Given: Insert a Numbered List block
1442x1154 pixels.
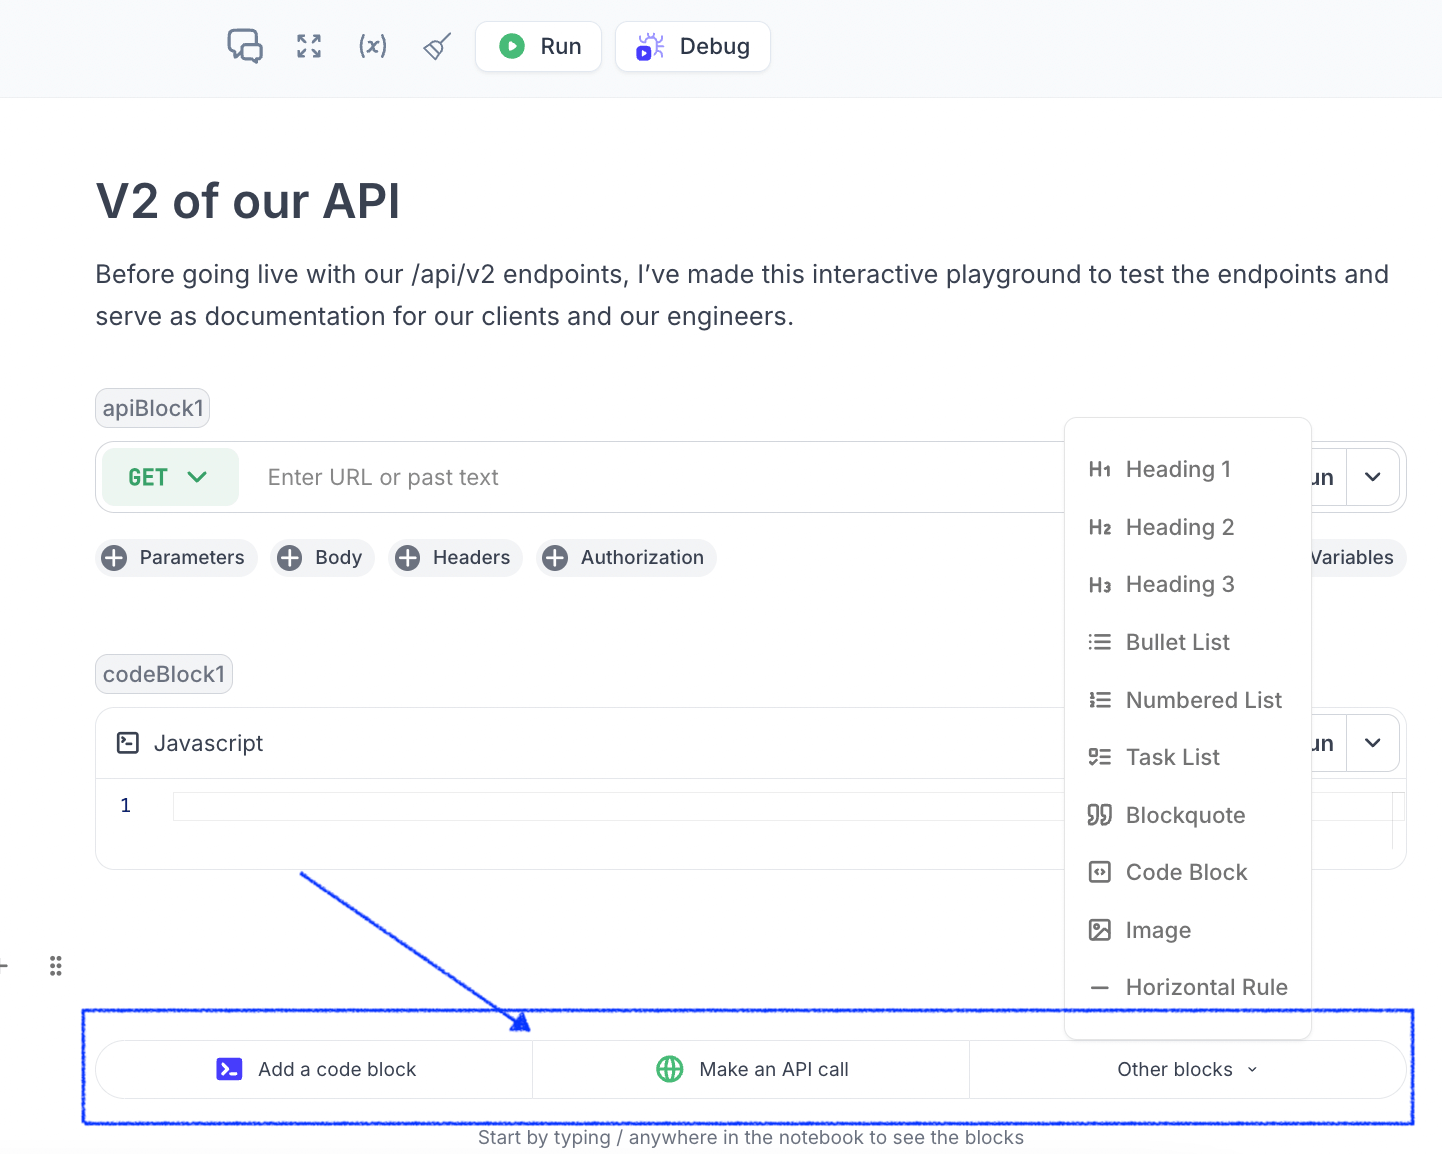Looking at the screenshot, I should tap(1188, 700).
